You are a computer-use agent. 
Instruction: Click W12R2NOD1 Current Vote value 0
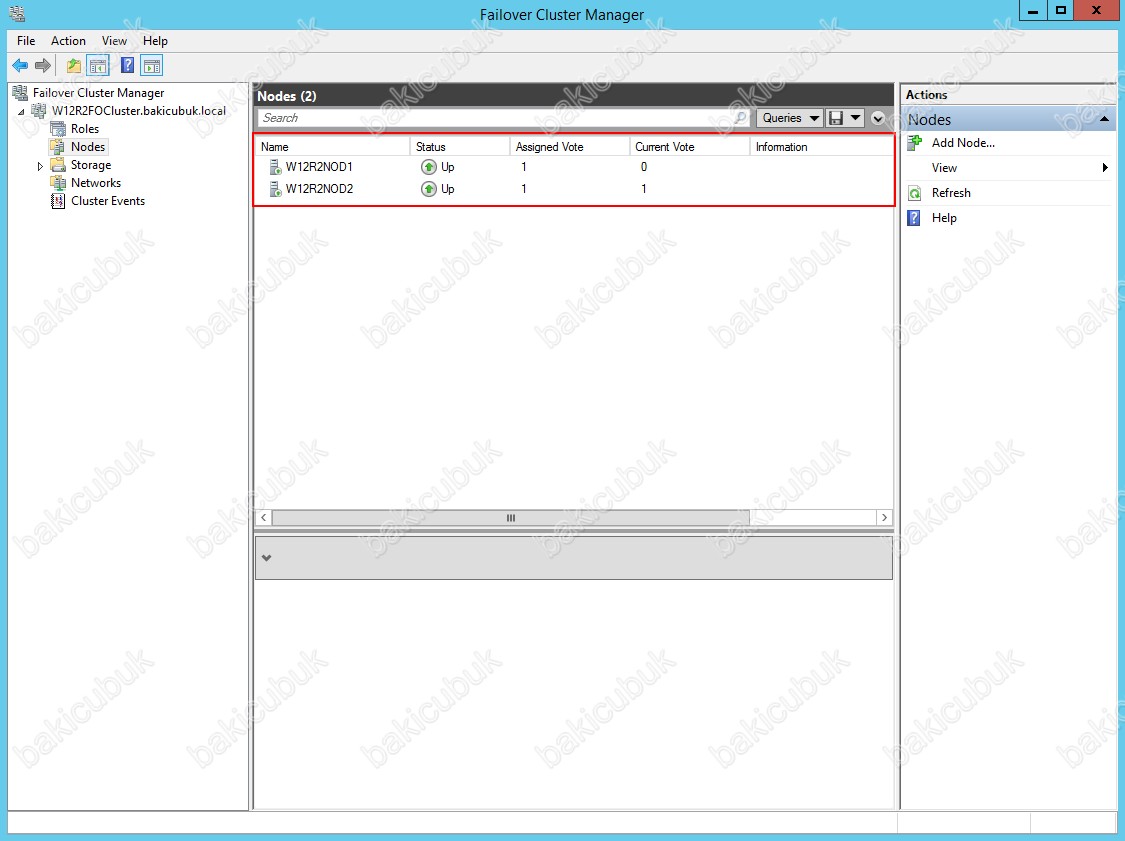coord(644,167)
